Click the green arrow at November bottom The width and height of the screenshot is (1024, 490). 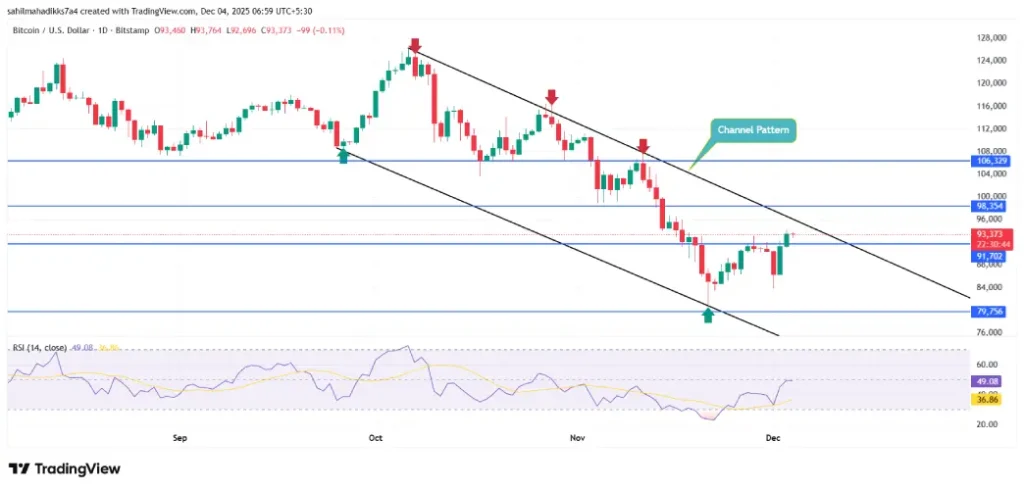point(708,315)
